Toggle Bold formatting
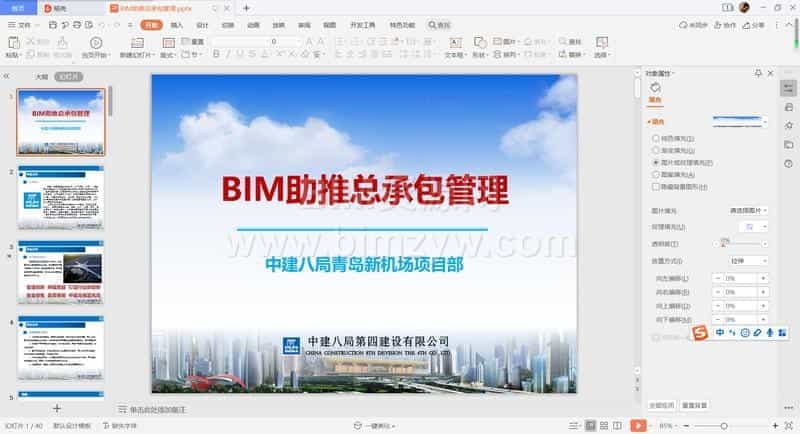Viewport: 800px width, 434px height. [216, 54]
